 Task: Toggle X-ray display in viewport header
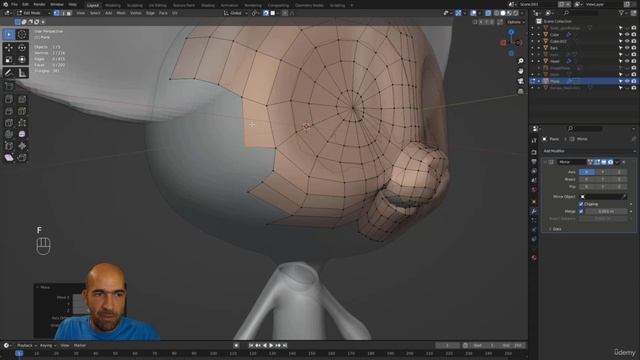point(488,13)
